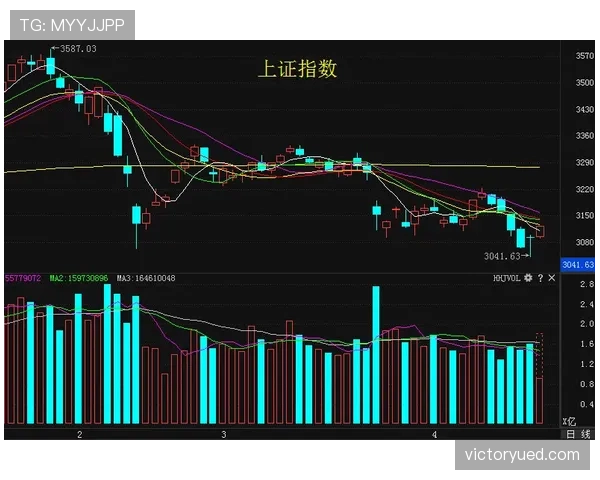Image resolution: width=600 pixels, height=480 pixels.
Task: Click the 3500 price axis label
Action: click(x=585, y=83)
